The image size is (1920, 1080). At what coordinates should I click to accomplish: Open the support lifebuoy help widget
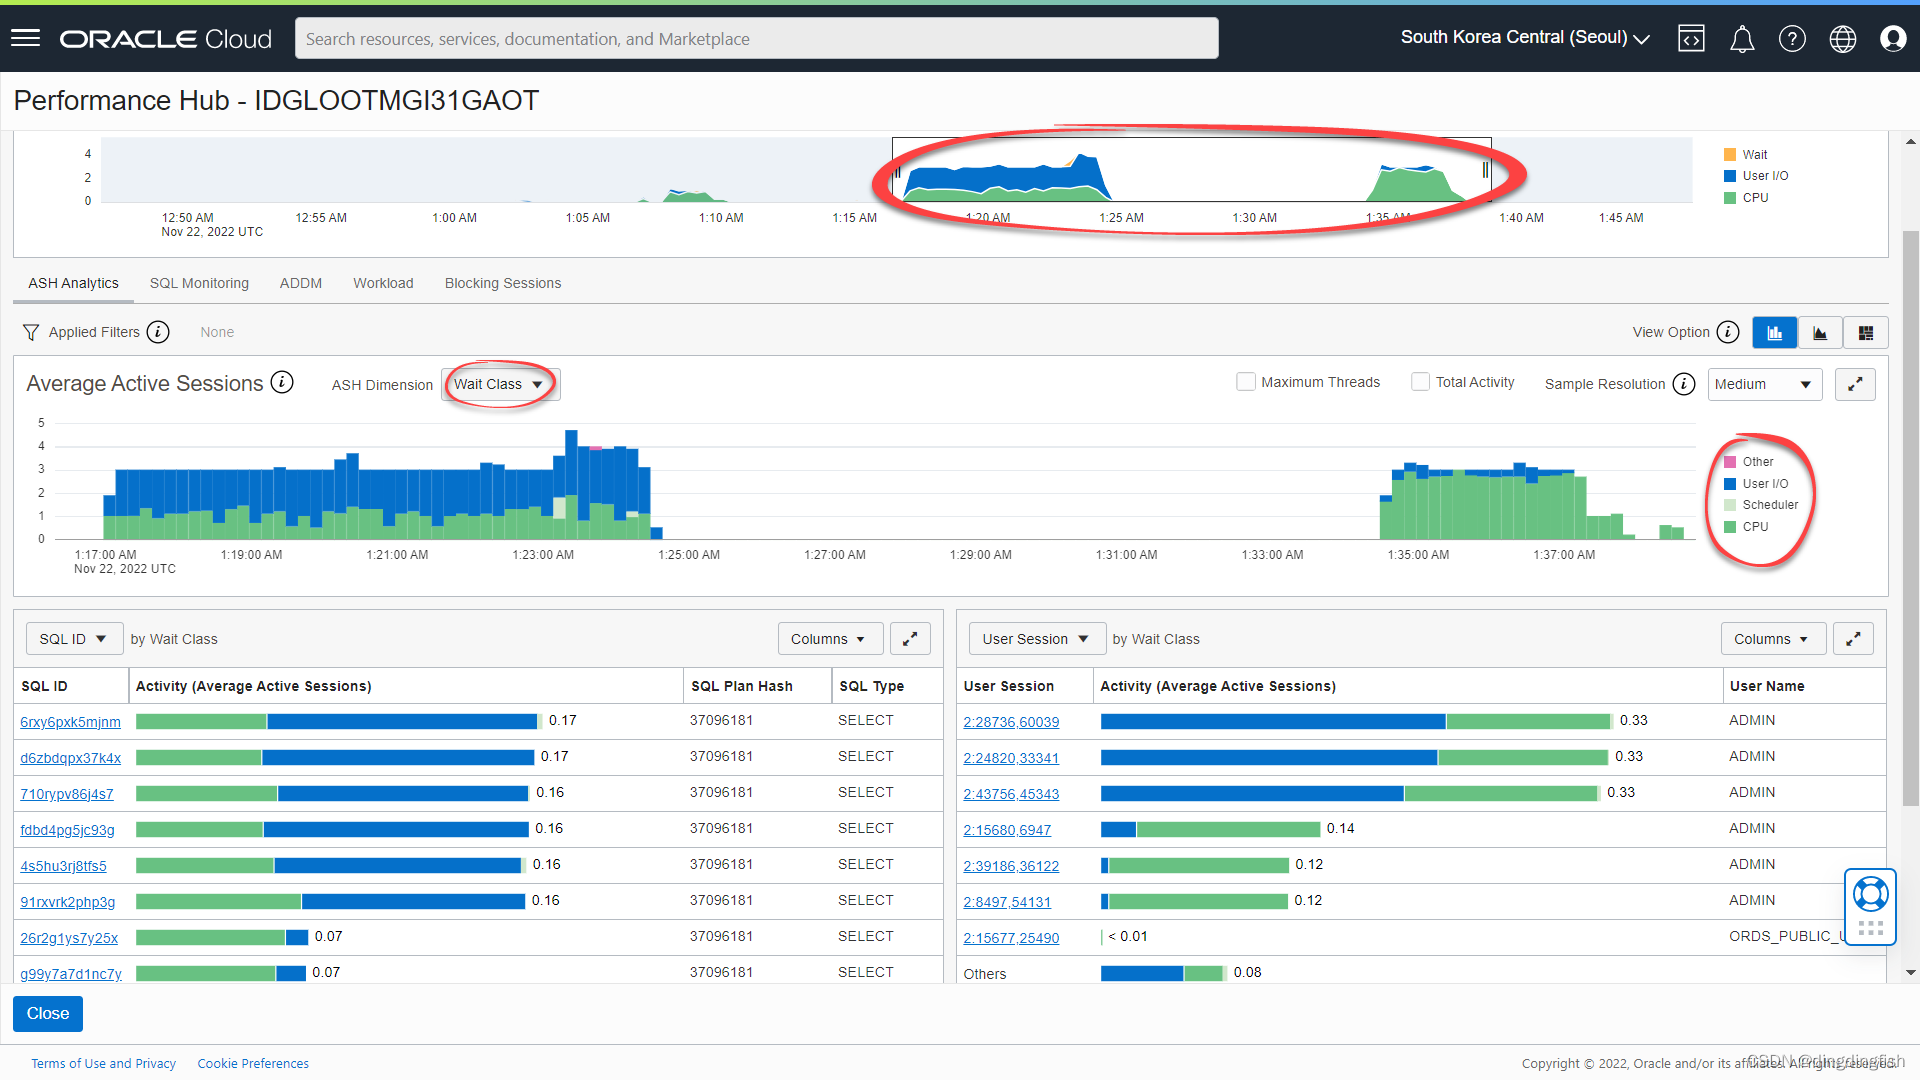pyautogui.click(x=1870, y=893)
